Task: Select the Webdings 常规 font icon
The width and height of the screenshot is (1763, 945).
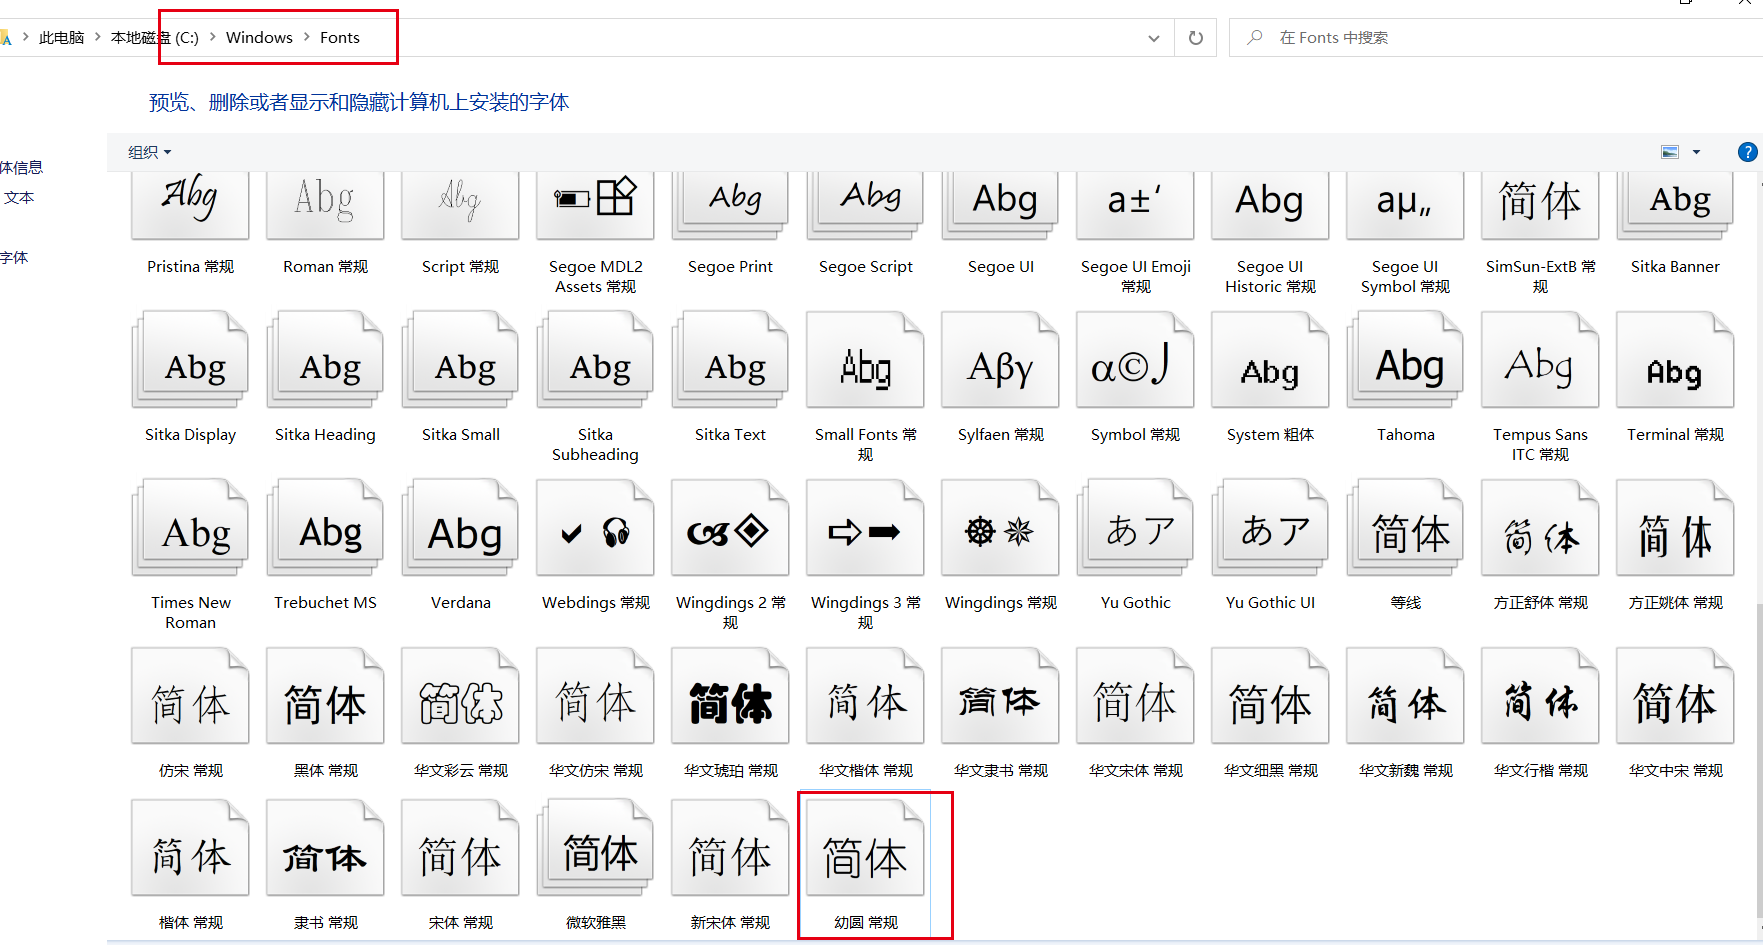Action: pyautogui.click(x=595, y=528)
